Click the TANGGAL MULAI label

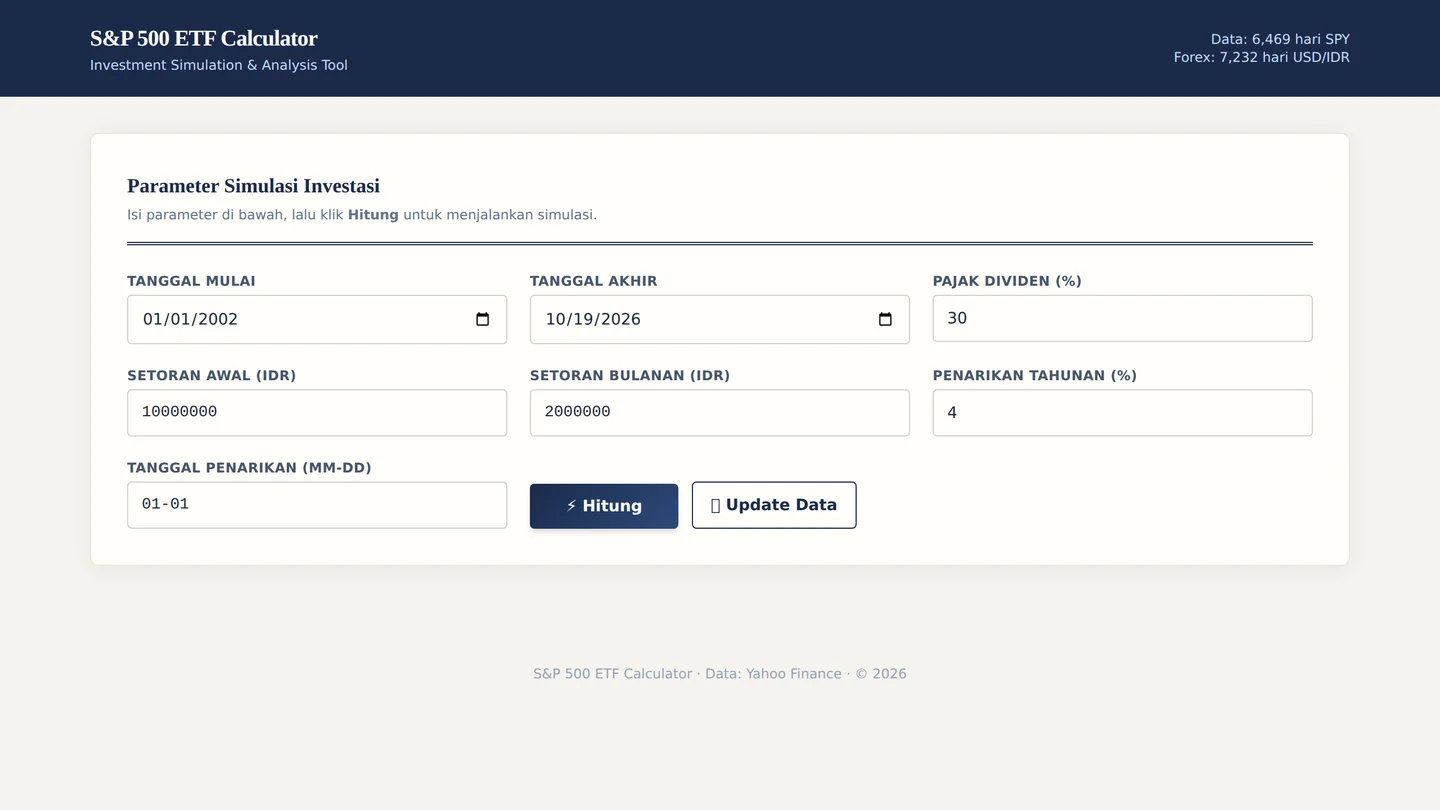[x=191, y=281]
